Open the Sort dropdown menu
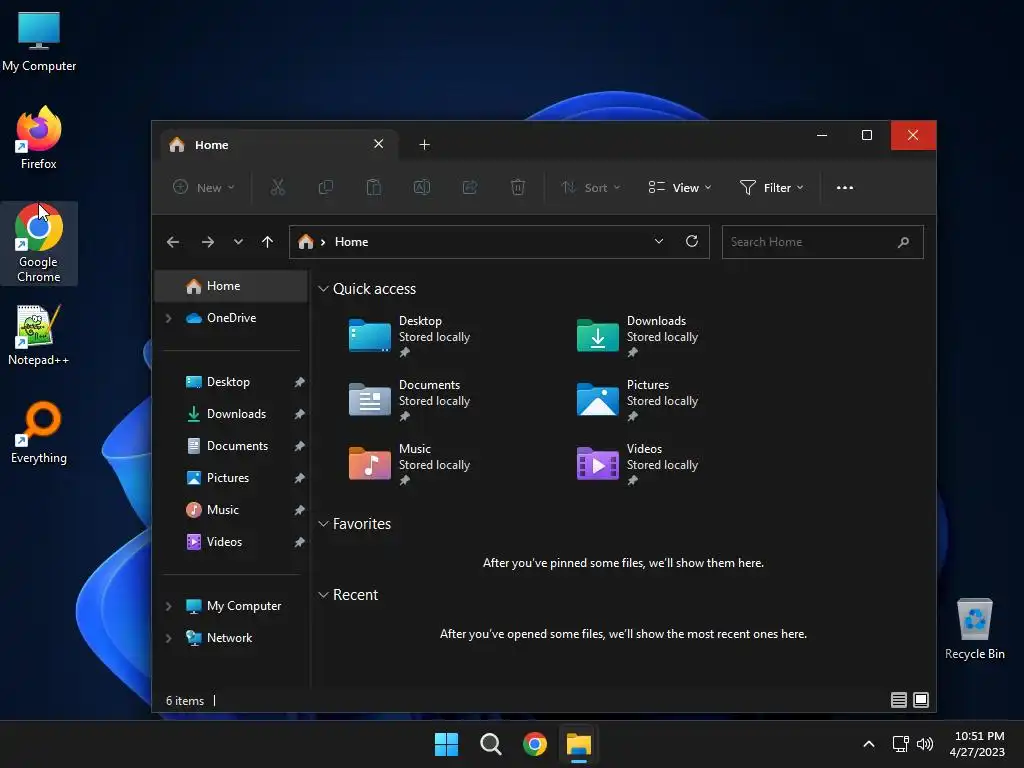This screenshot has height=768, width=1024. click(590, 187)
